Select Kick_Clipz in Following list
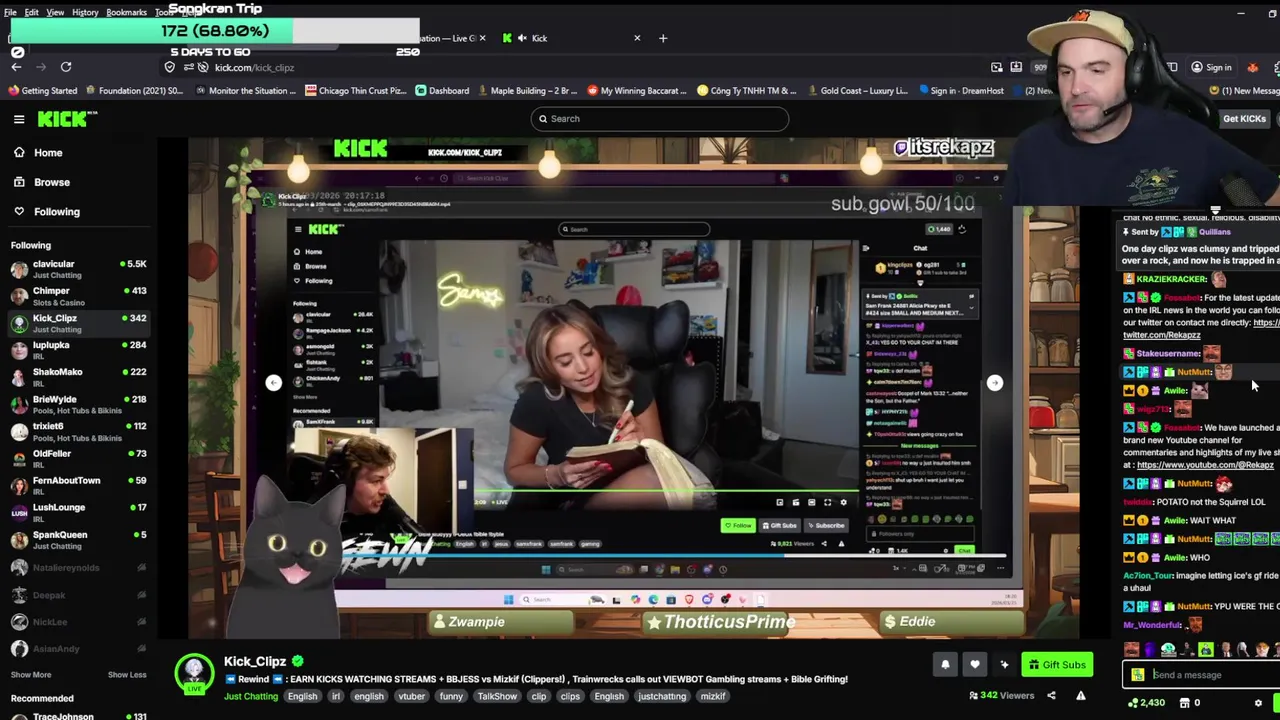Image resolution: width=1280 pixels, height=720 pixels. tap(78, 323)
